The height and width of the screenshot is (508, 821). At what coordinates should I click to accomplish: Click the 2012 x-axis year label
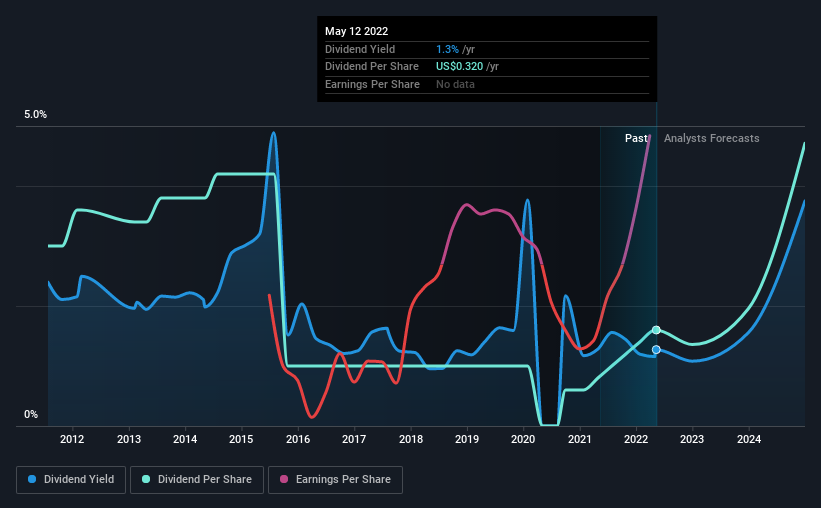click(x=72, y=439)
